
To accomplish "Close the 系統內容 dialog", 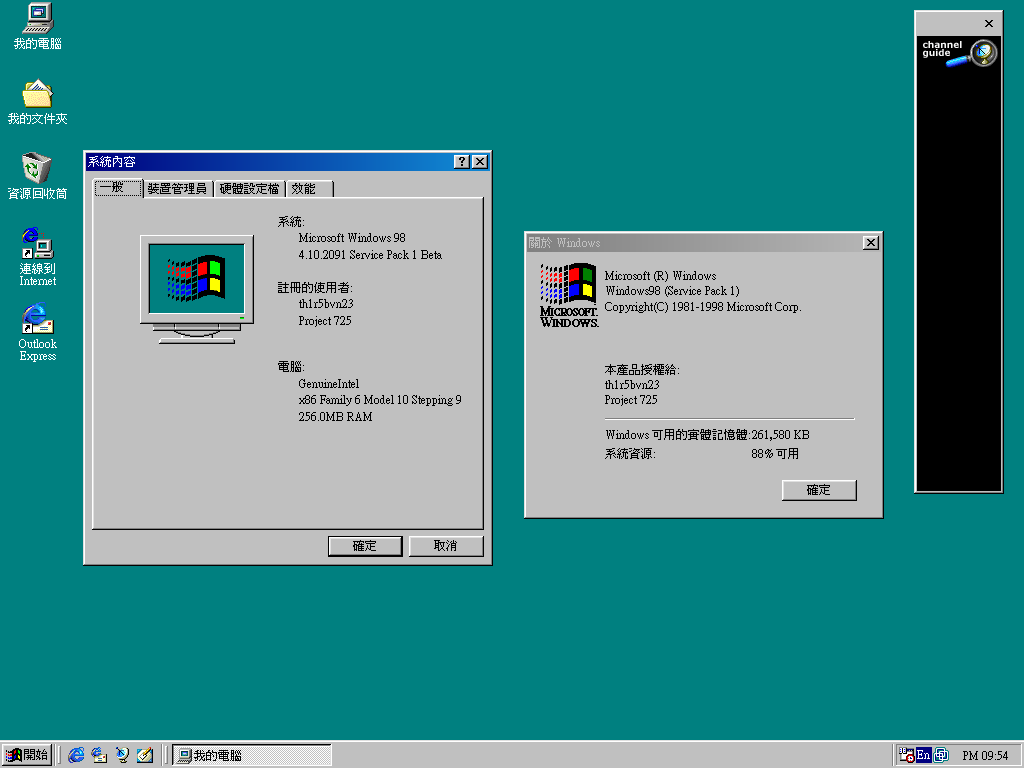I will 480,161.
